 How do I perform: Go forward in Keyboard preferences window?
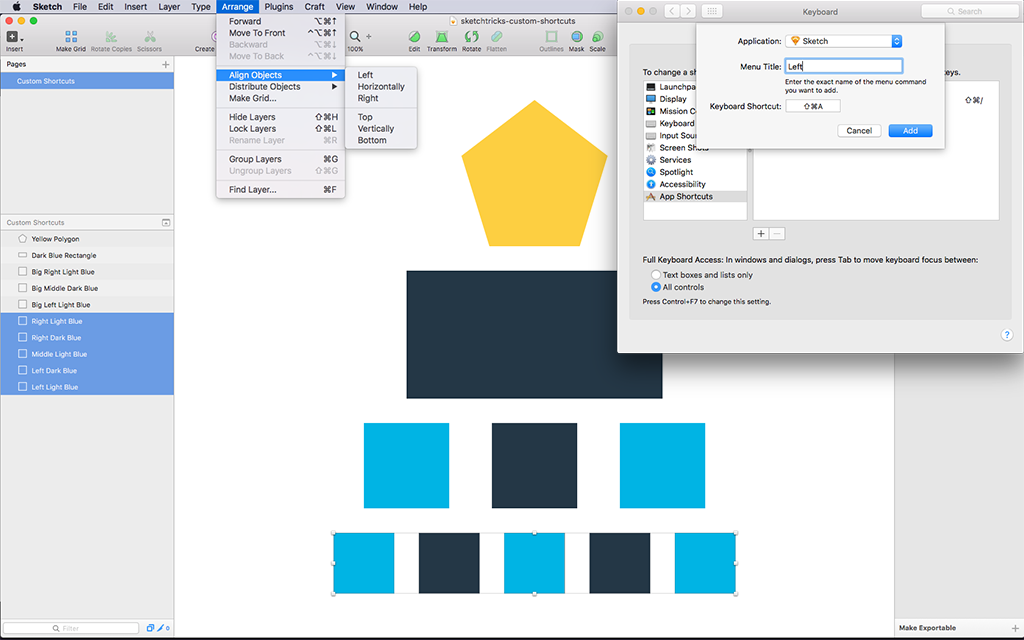688,11
